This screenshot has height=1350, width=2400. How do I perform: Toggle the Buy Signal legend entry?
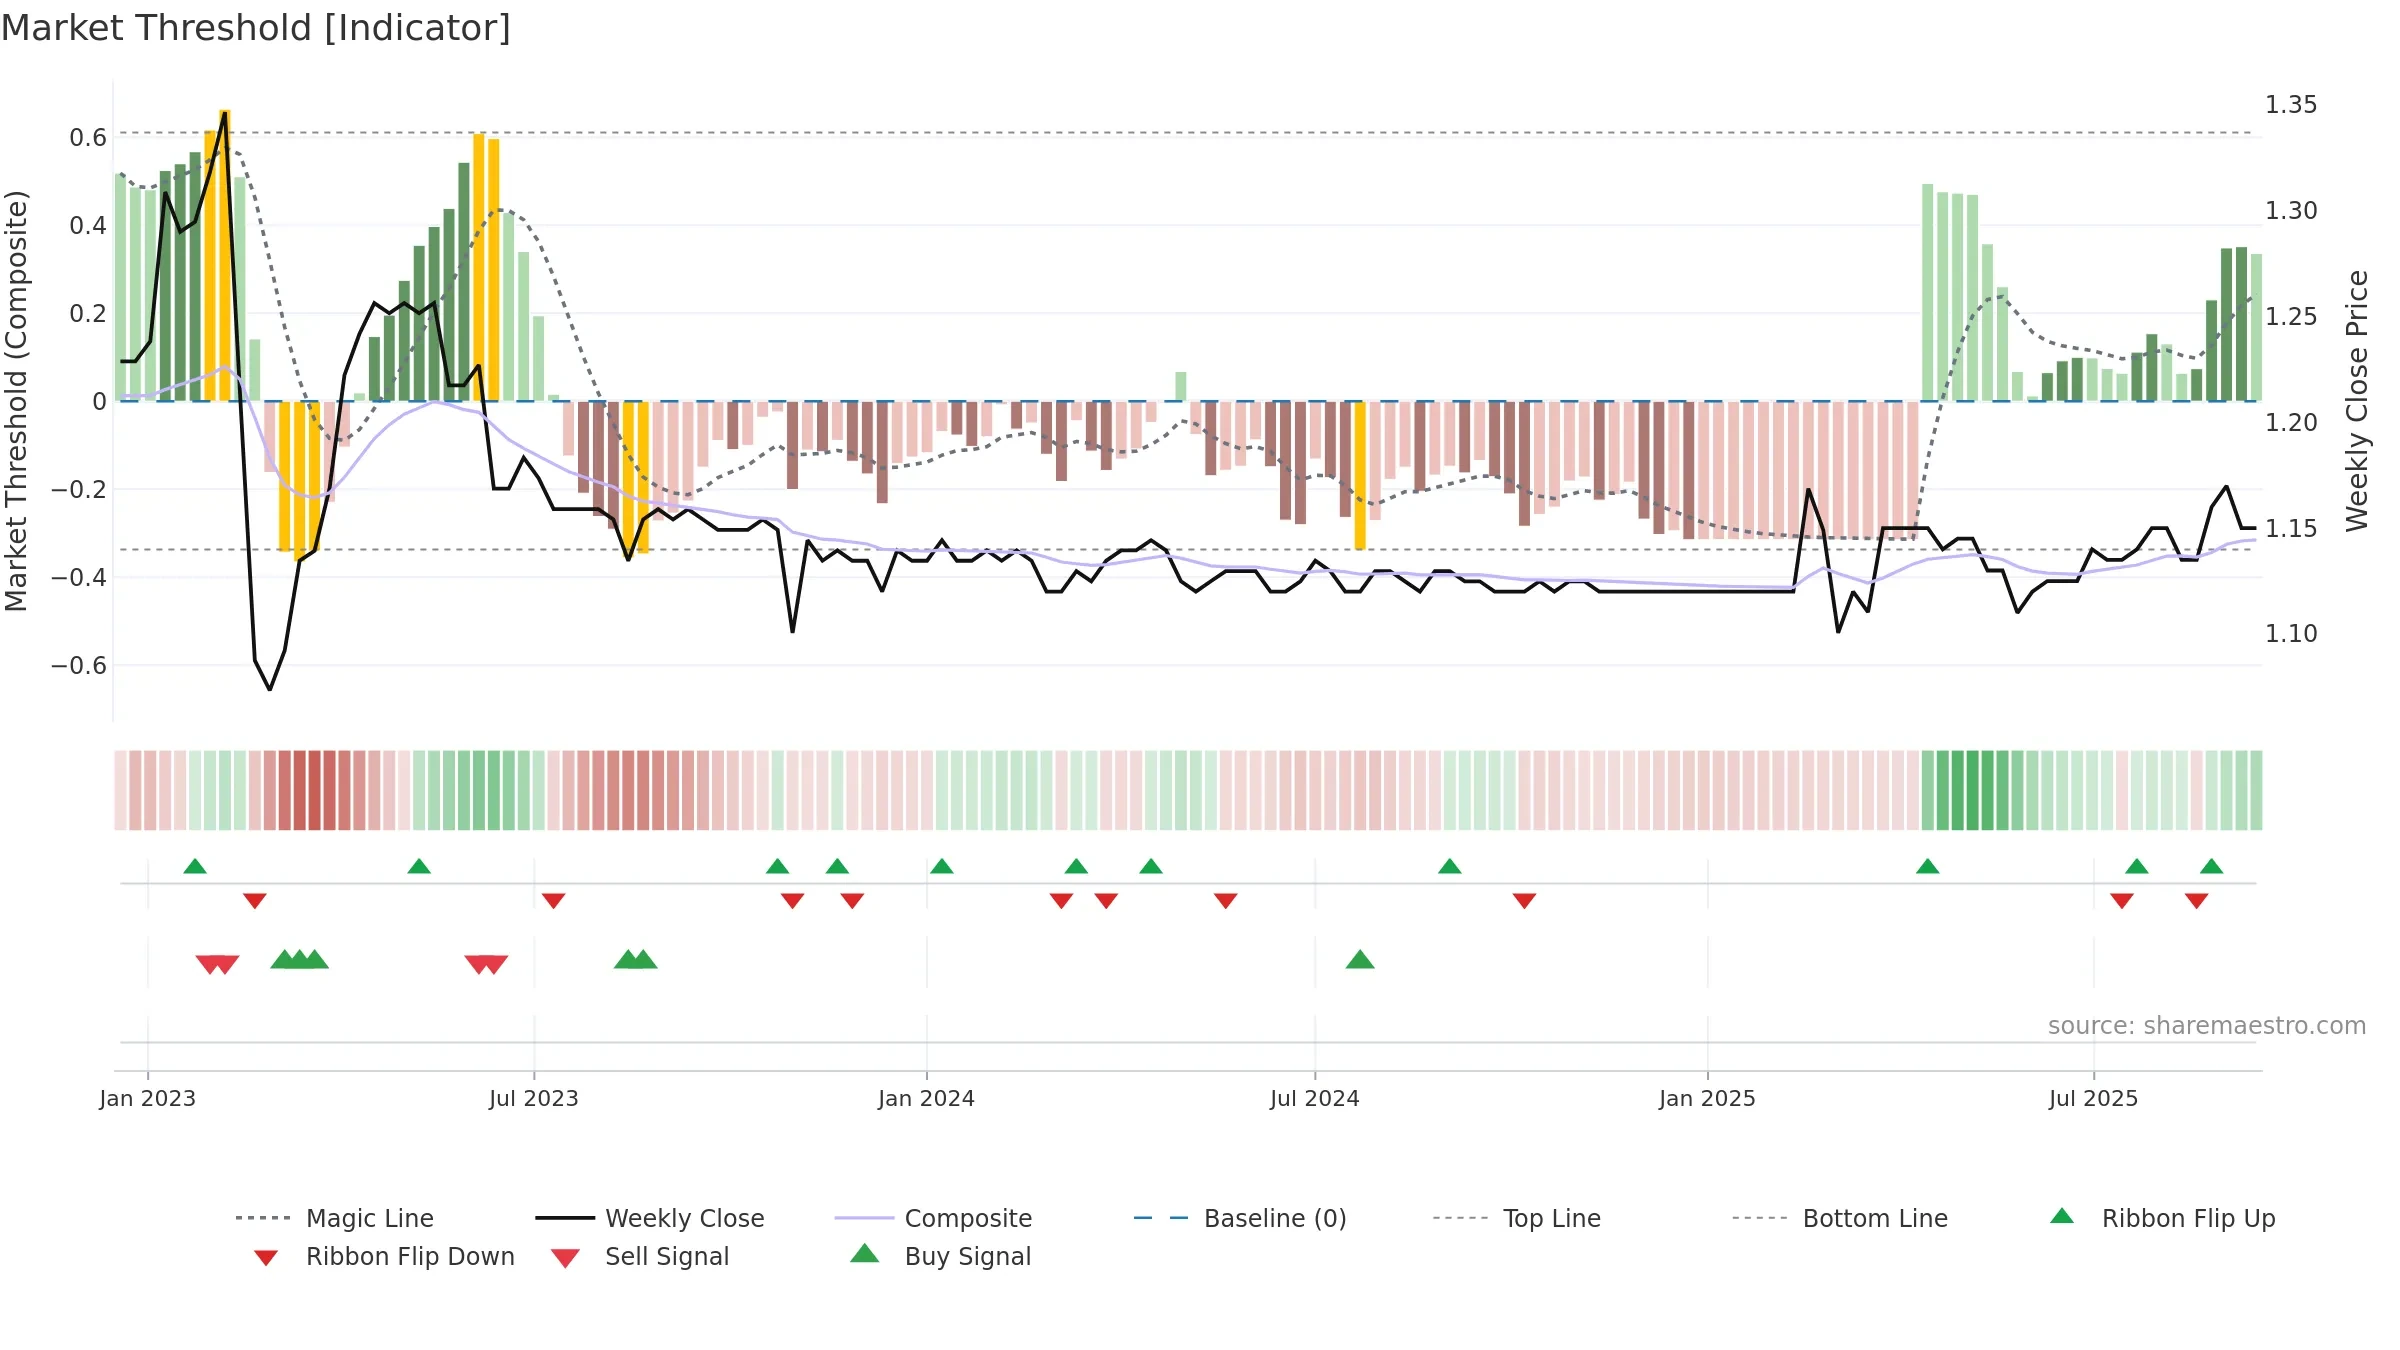coord(940,1257)
